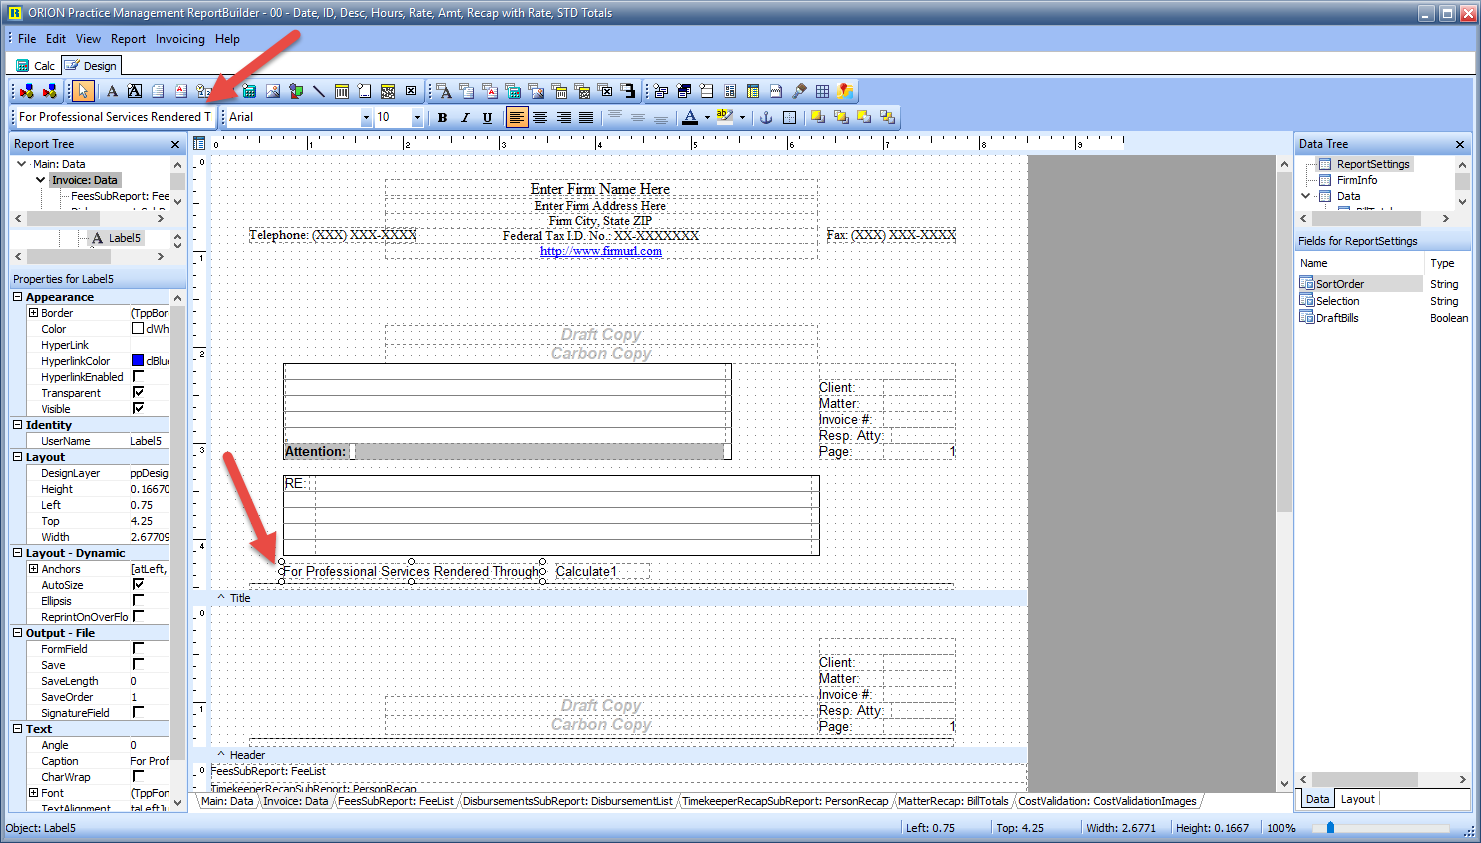Click the Bring to Front icon
Screen dimensions: 1481x843
[818, 117]
